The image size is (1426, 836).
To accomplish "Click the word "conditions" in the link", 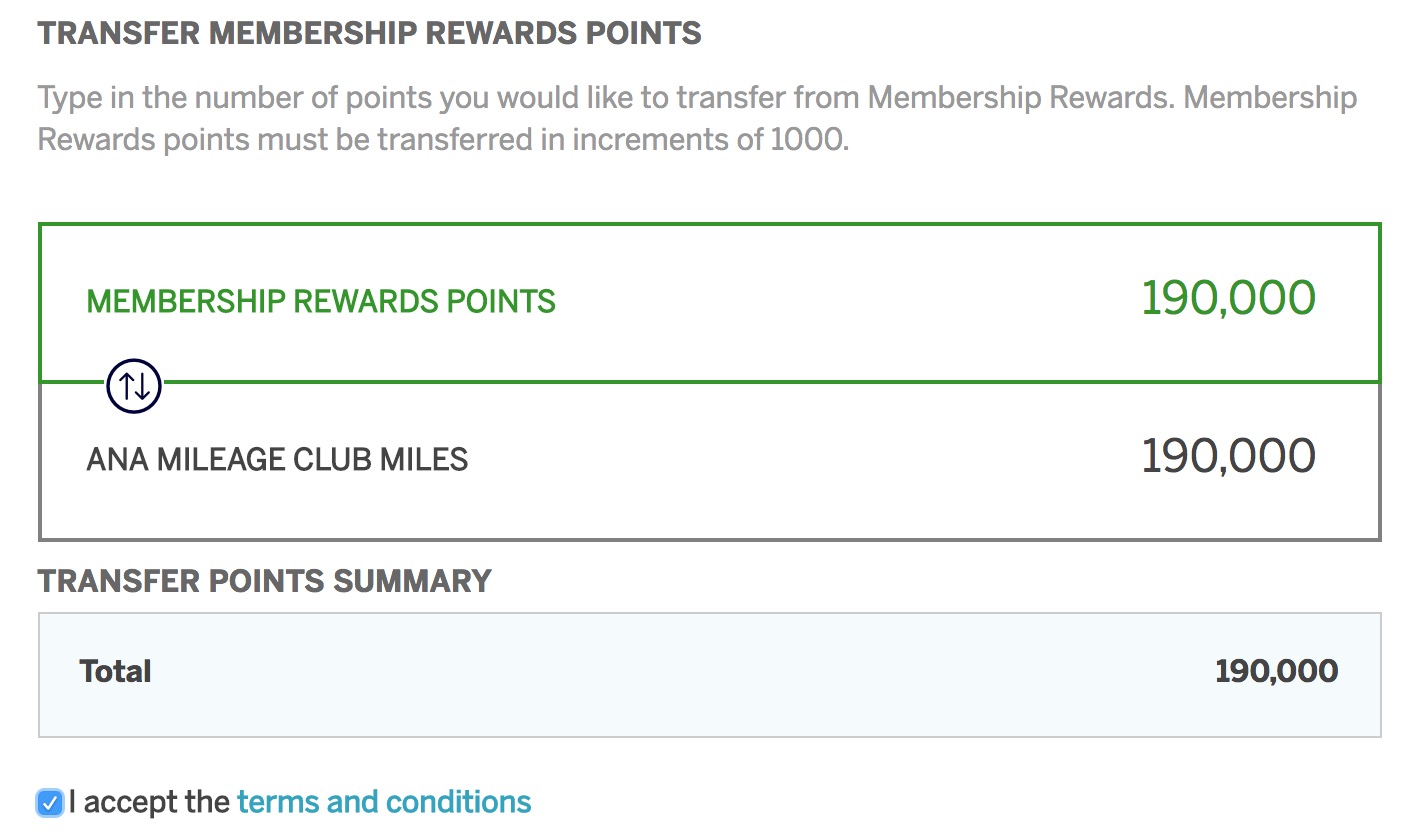I will tap(458, 802).
